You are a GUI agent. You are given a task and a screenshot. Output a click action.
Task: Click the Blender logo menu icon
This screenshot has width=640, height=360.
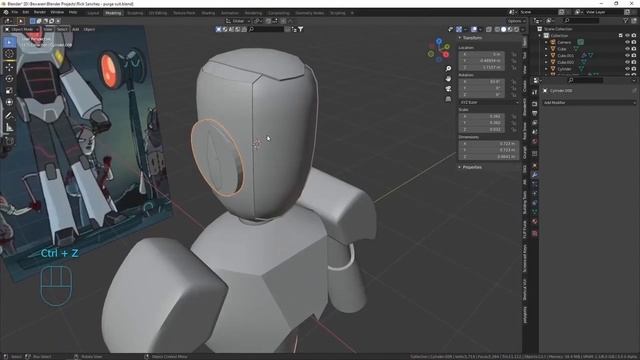click(6, 12)
